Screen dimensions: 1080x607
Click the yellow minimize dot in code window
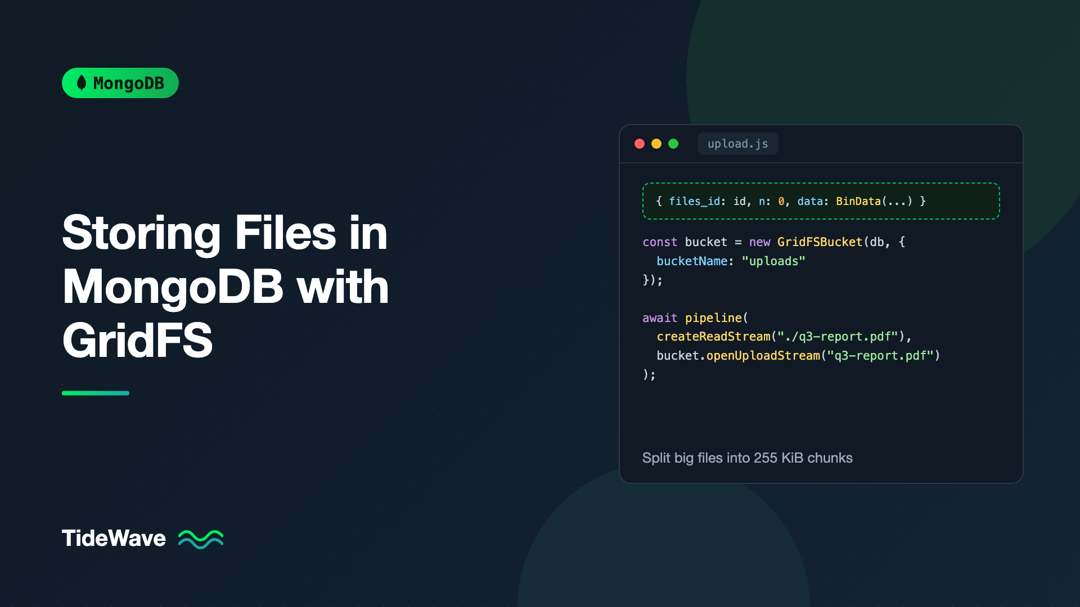[656, 144]
